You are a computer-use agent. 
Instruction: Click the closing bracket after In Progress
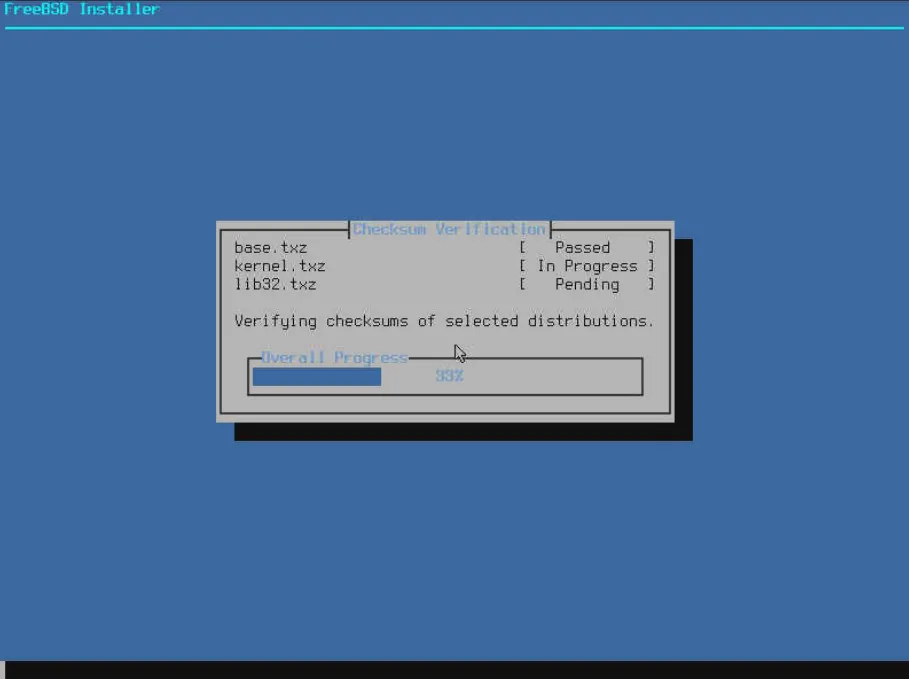[x=651, y=266]
